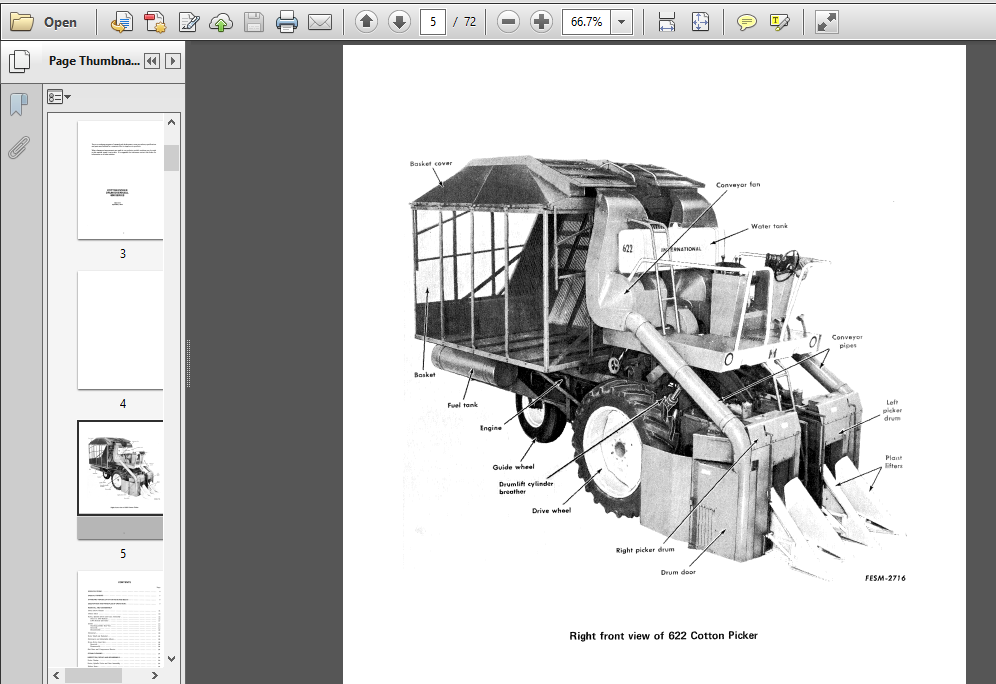Open the zoom level dropdown arrow
This screenshot has width=996, height=684.
[621, 22]
